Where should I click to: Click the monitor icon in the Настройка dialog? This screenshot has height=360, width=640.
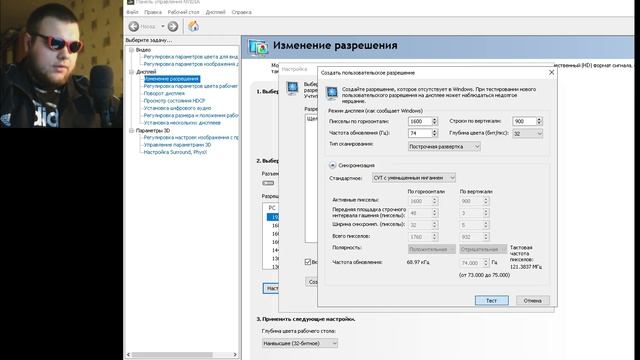click(292, 88)
